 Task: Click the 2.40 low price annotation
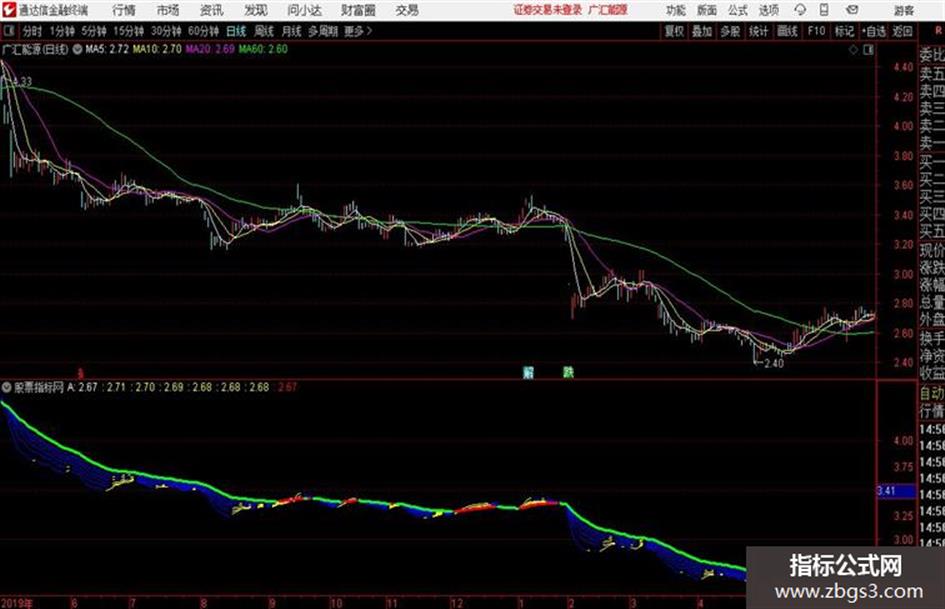pos(773,363)
